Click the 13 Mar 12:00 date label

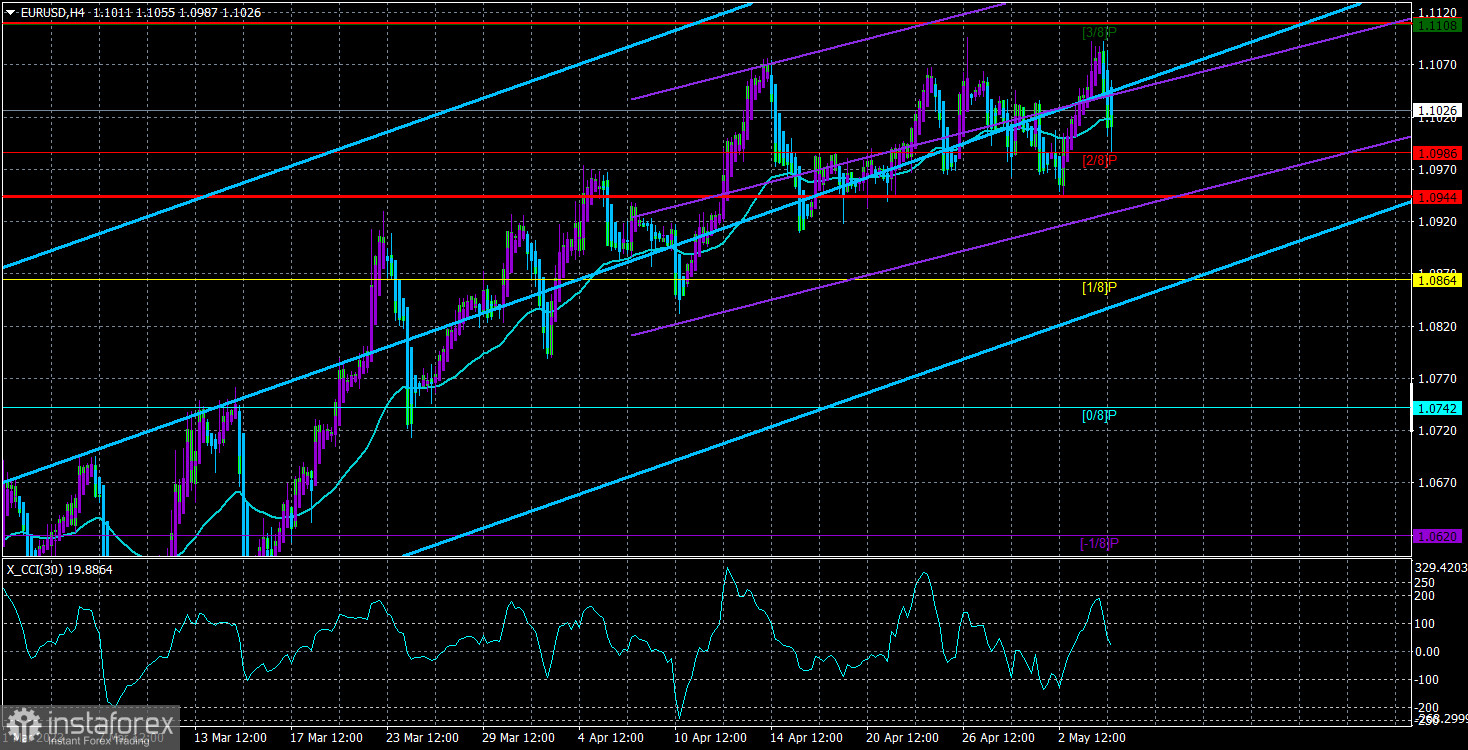click(230, 738)
